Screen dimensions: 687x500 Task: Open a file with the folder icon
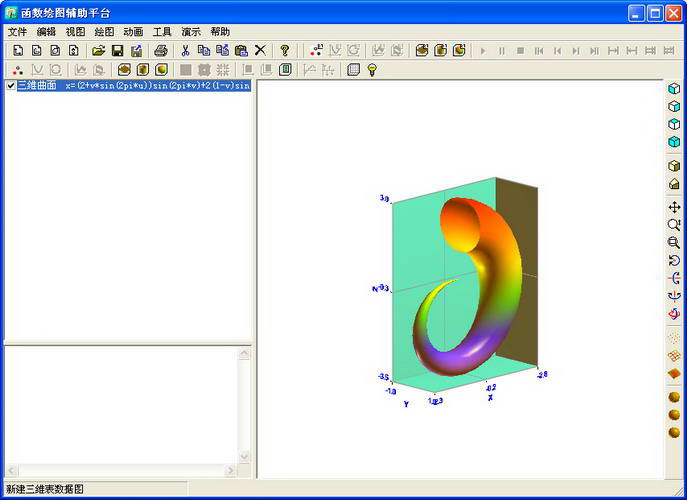tap(99, 50)
